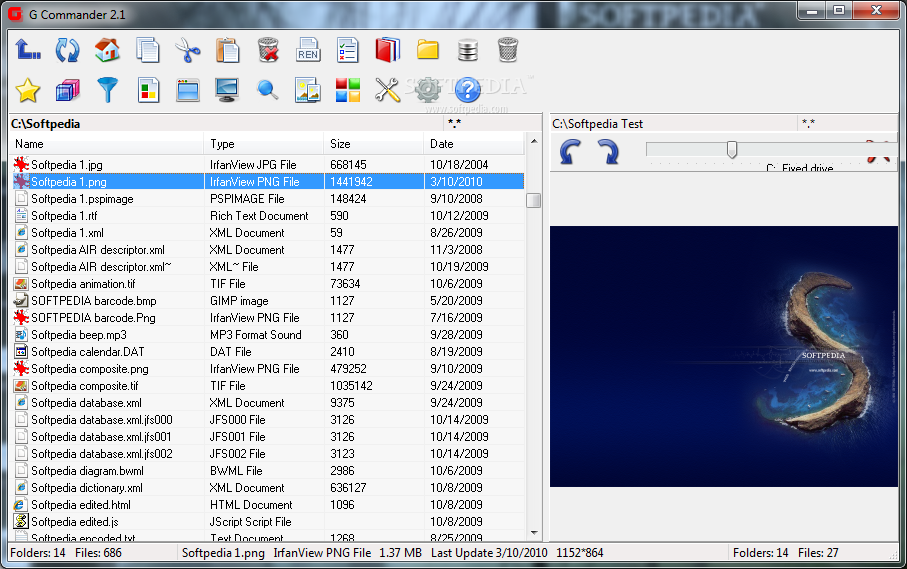Viewport: 907px width, 569px height.
Task: Click the *.* filter field in the right panel
Action: point(848,124)
